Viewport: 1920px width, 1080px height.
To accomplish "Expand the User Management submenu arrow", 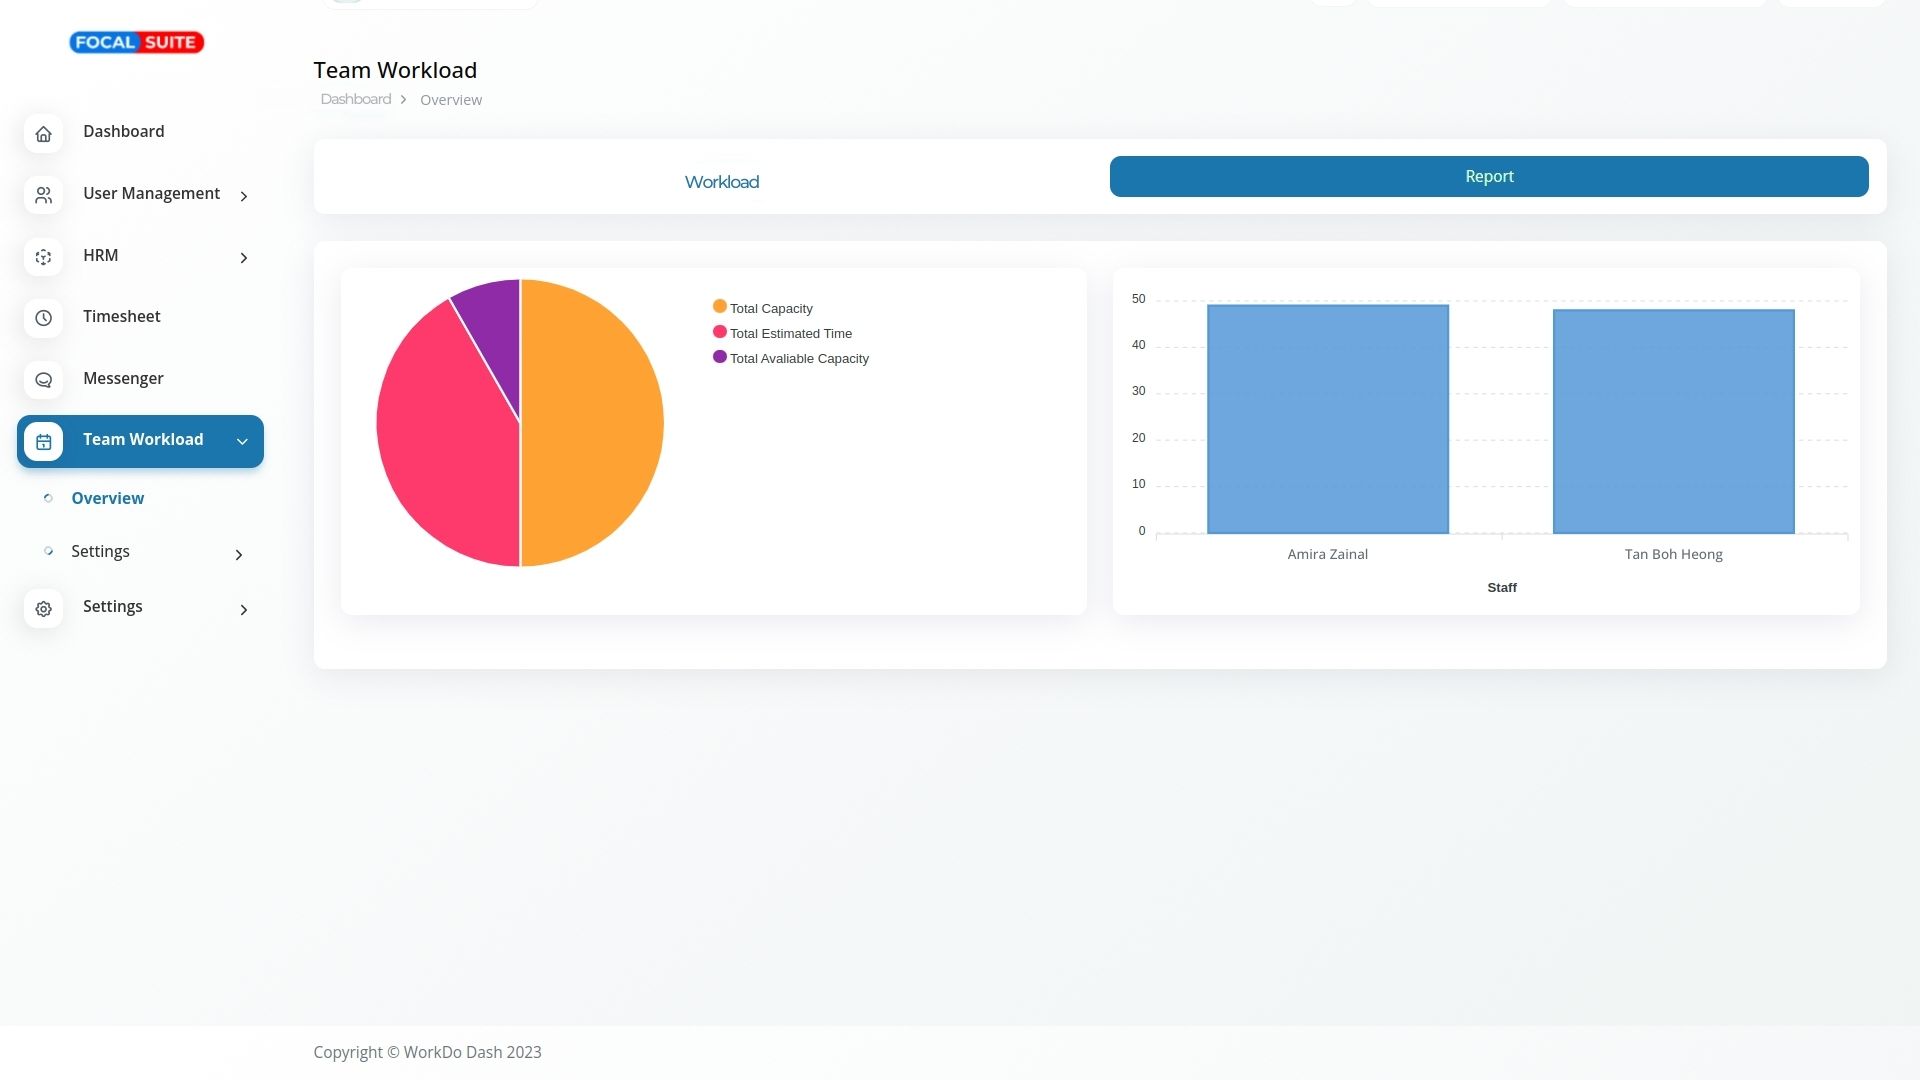I will [243, 196].
